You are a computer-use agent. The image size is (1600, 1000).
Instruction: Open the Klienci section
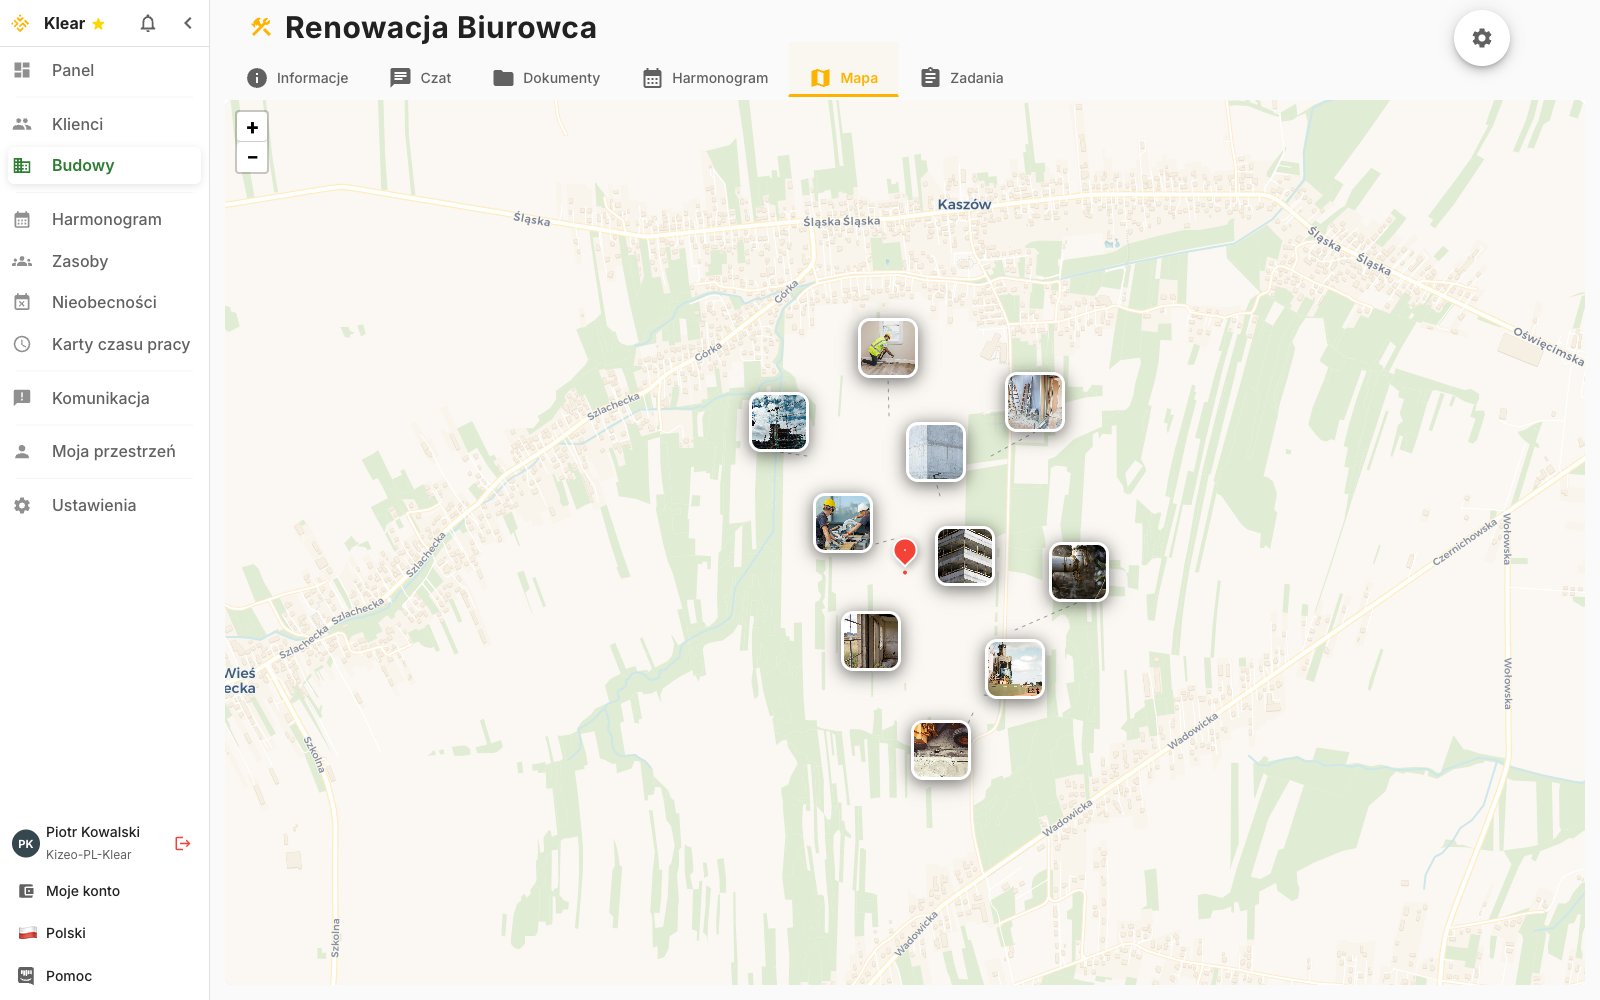tap(76, 123)
